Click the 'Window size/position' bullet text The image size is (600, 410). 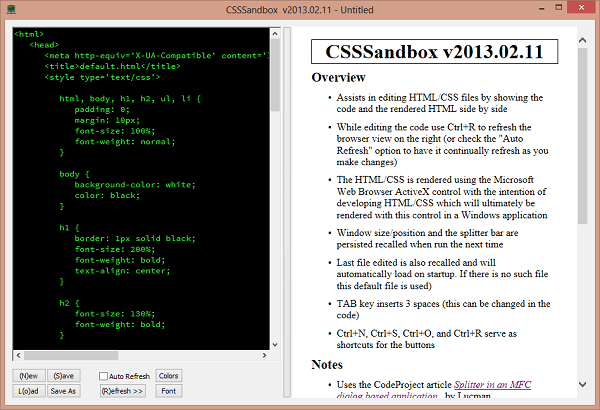tap(427, 238)
